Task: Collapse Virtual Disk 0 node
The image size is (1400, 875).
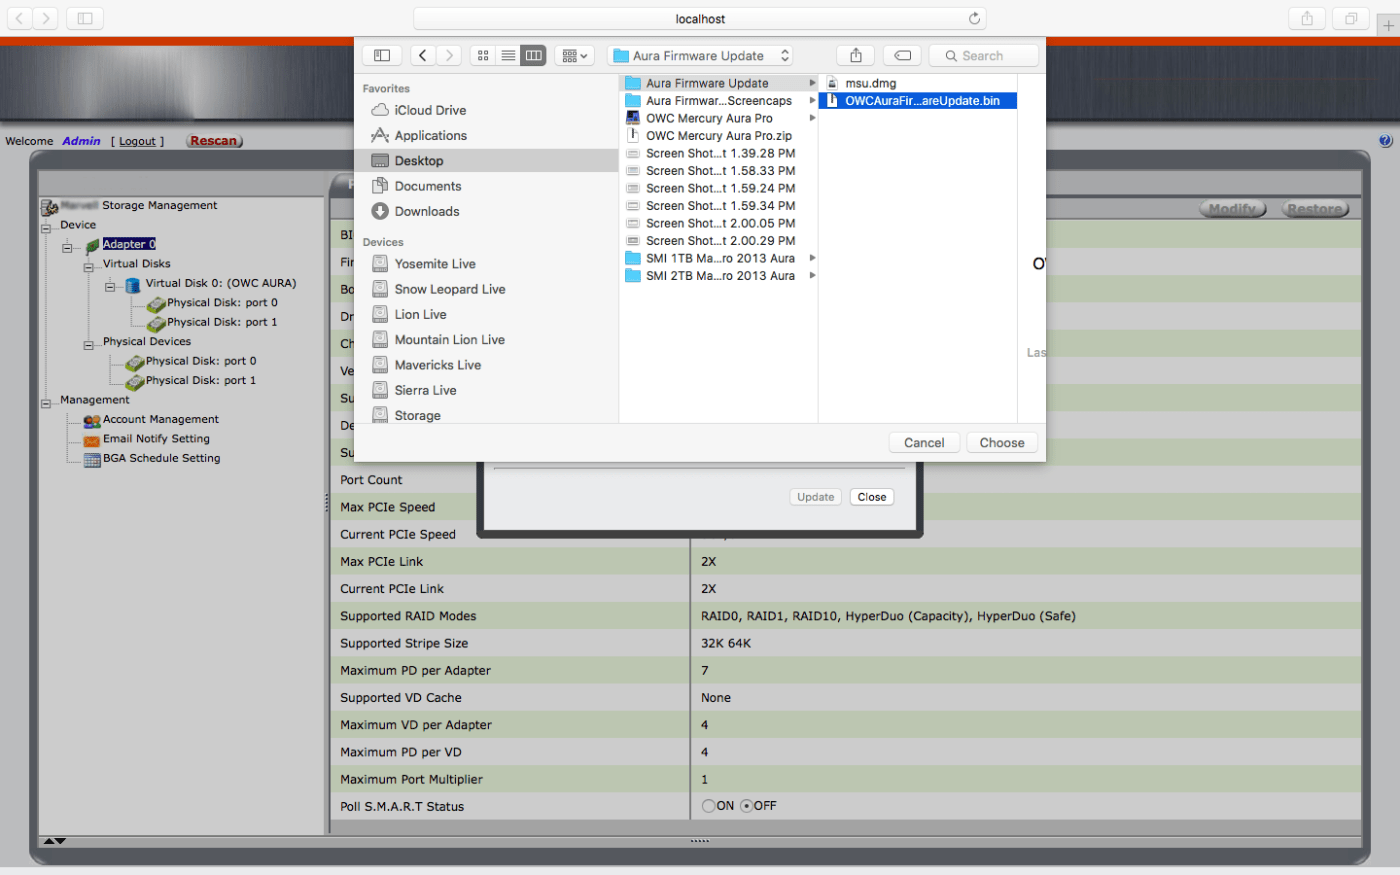Action: [x=110, y=287]
